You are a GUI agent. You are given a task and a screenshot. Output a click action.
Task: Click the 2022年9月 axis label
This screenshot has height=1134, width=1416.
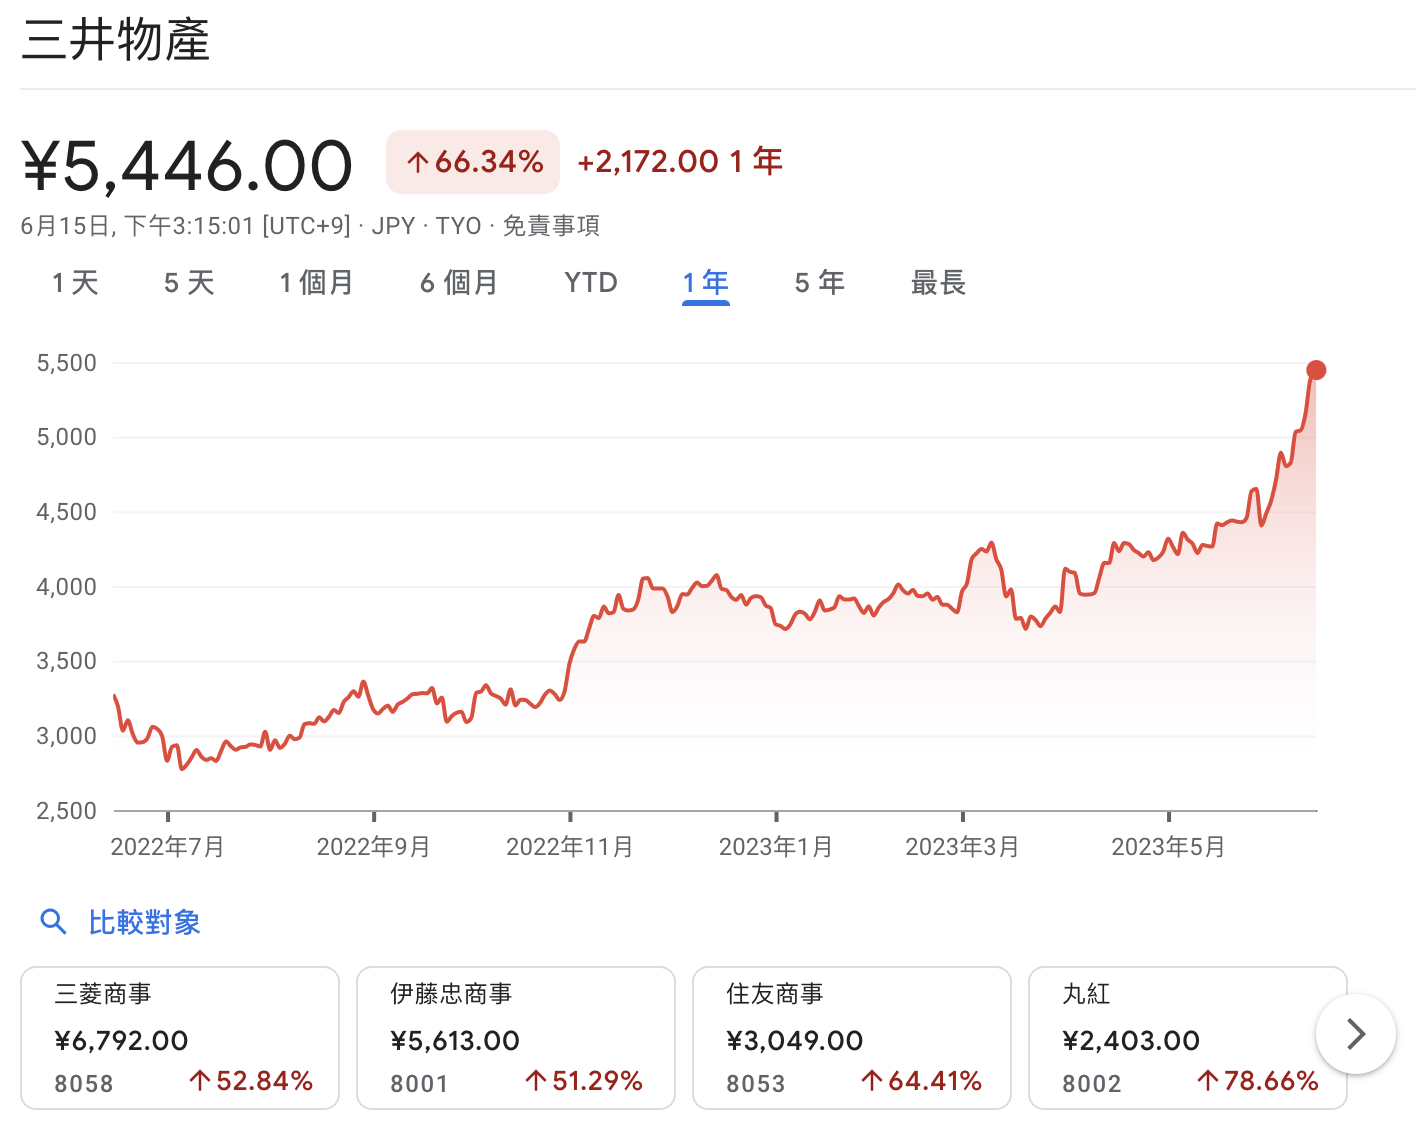click(x=373, y=847)
